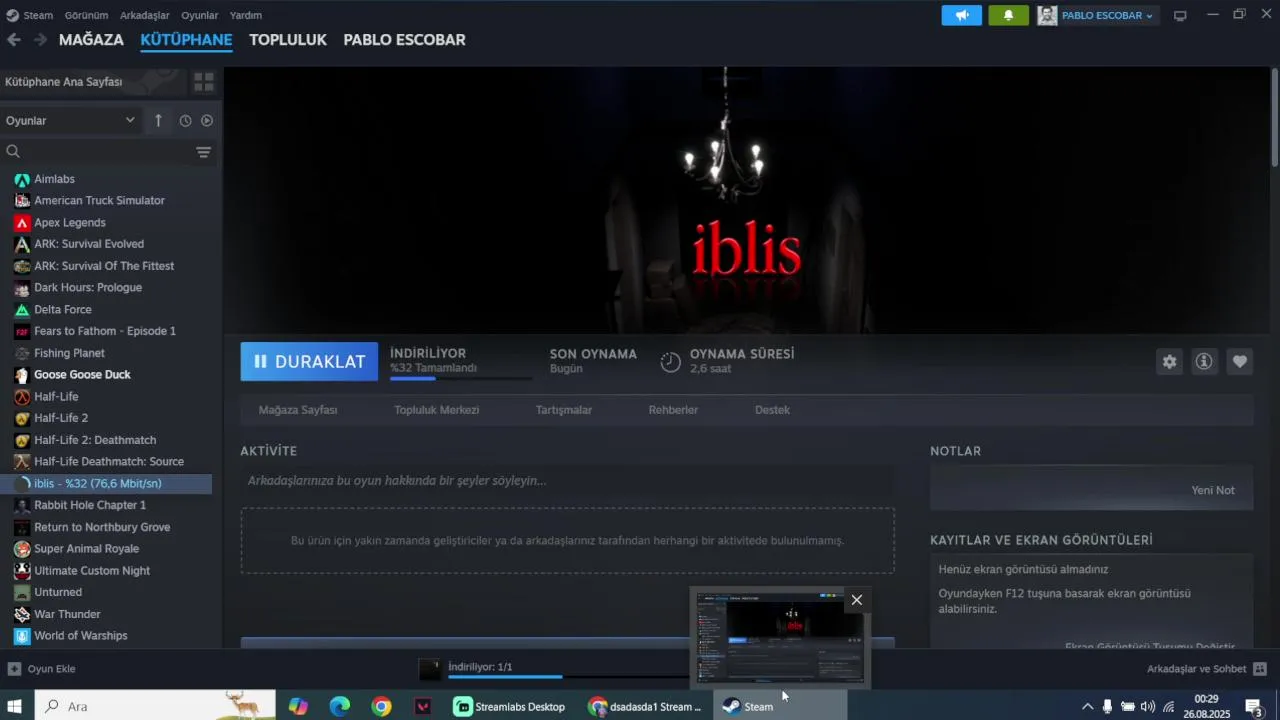Open Microsoft Edge taskbar icon
Viewport: 1280px width, 720px height.
tap(340, 707)
